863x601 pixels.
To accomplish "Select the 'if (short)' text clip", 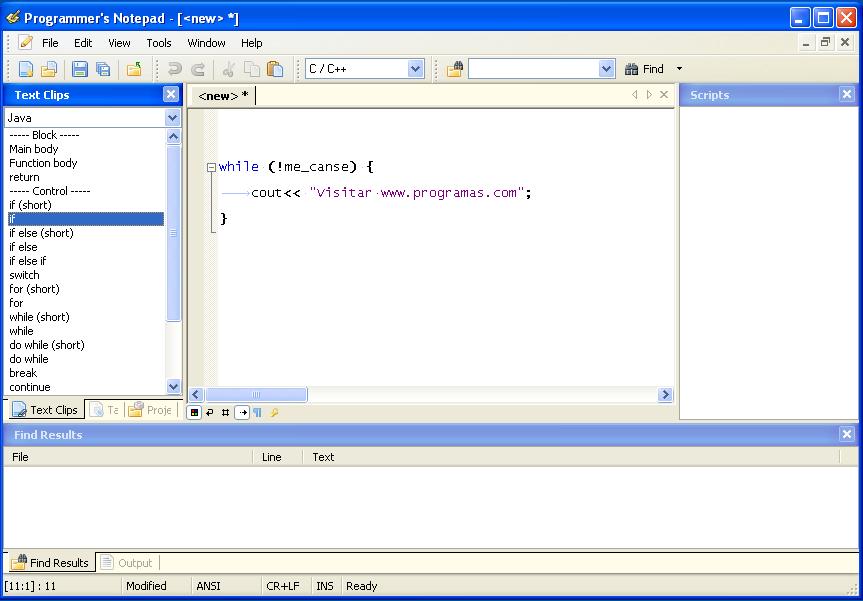I will pos(30,205).
